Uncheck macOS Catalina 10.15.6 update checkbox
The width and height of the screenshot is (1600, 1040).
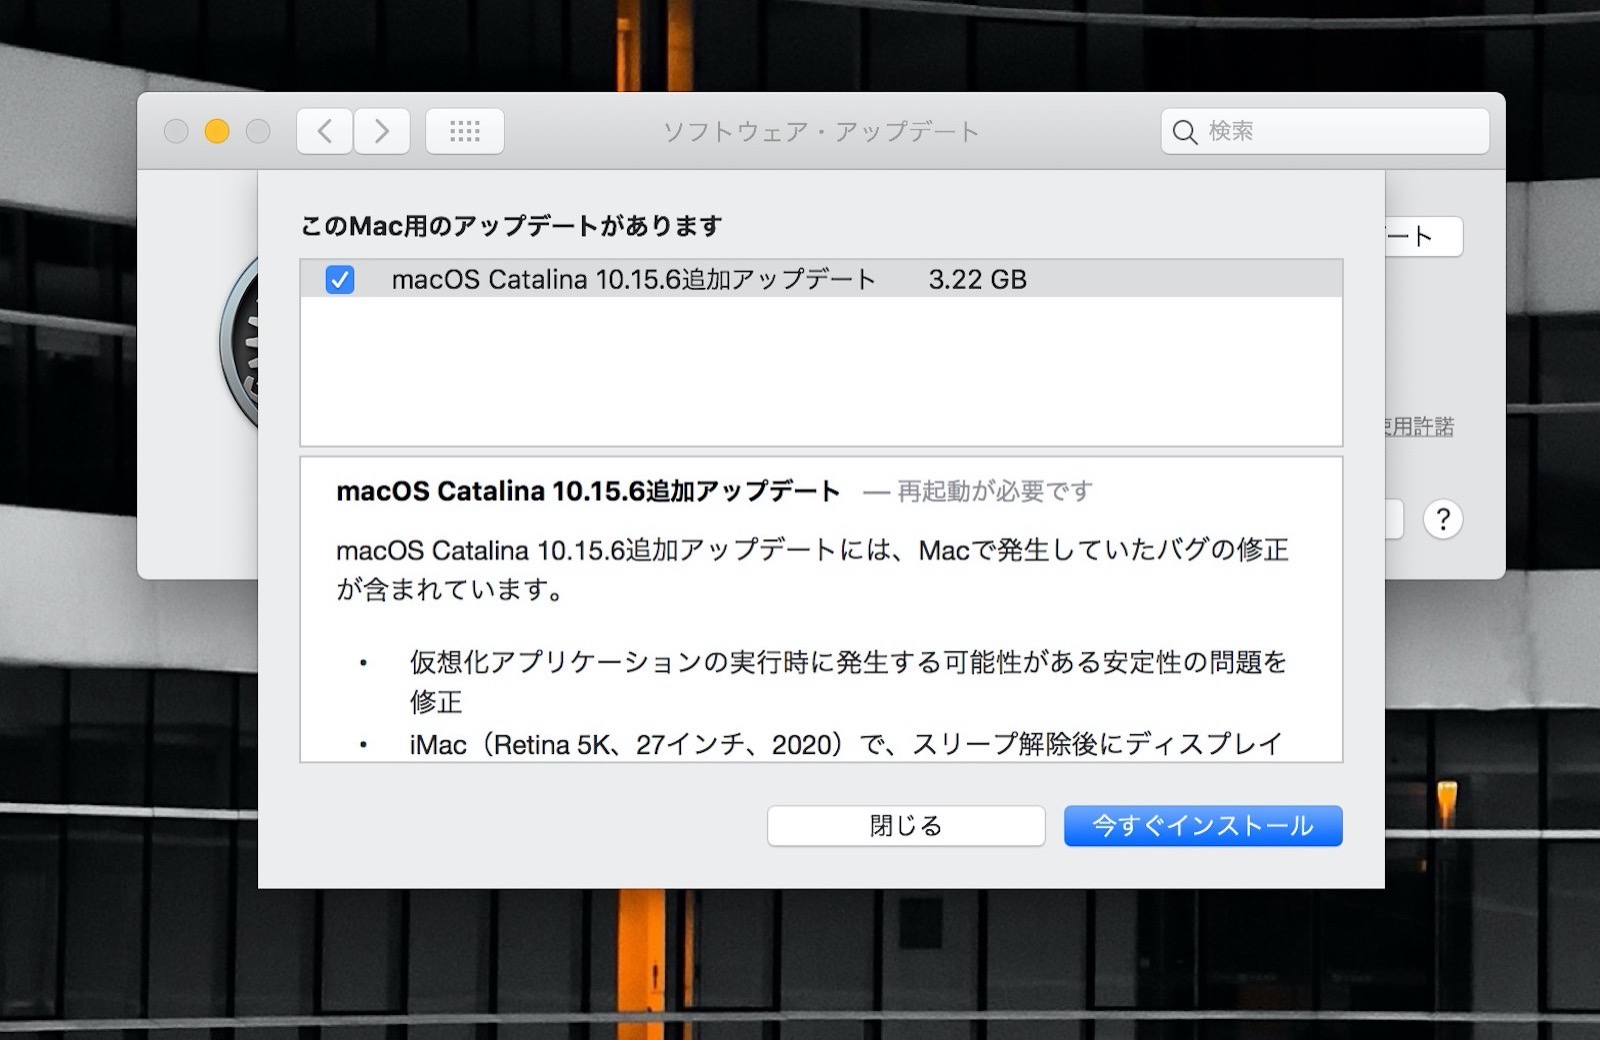coord(340,280)
